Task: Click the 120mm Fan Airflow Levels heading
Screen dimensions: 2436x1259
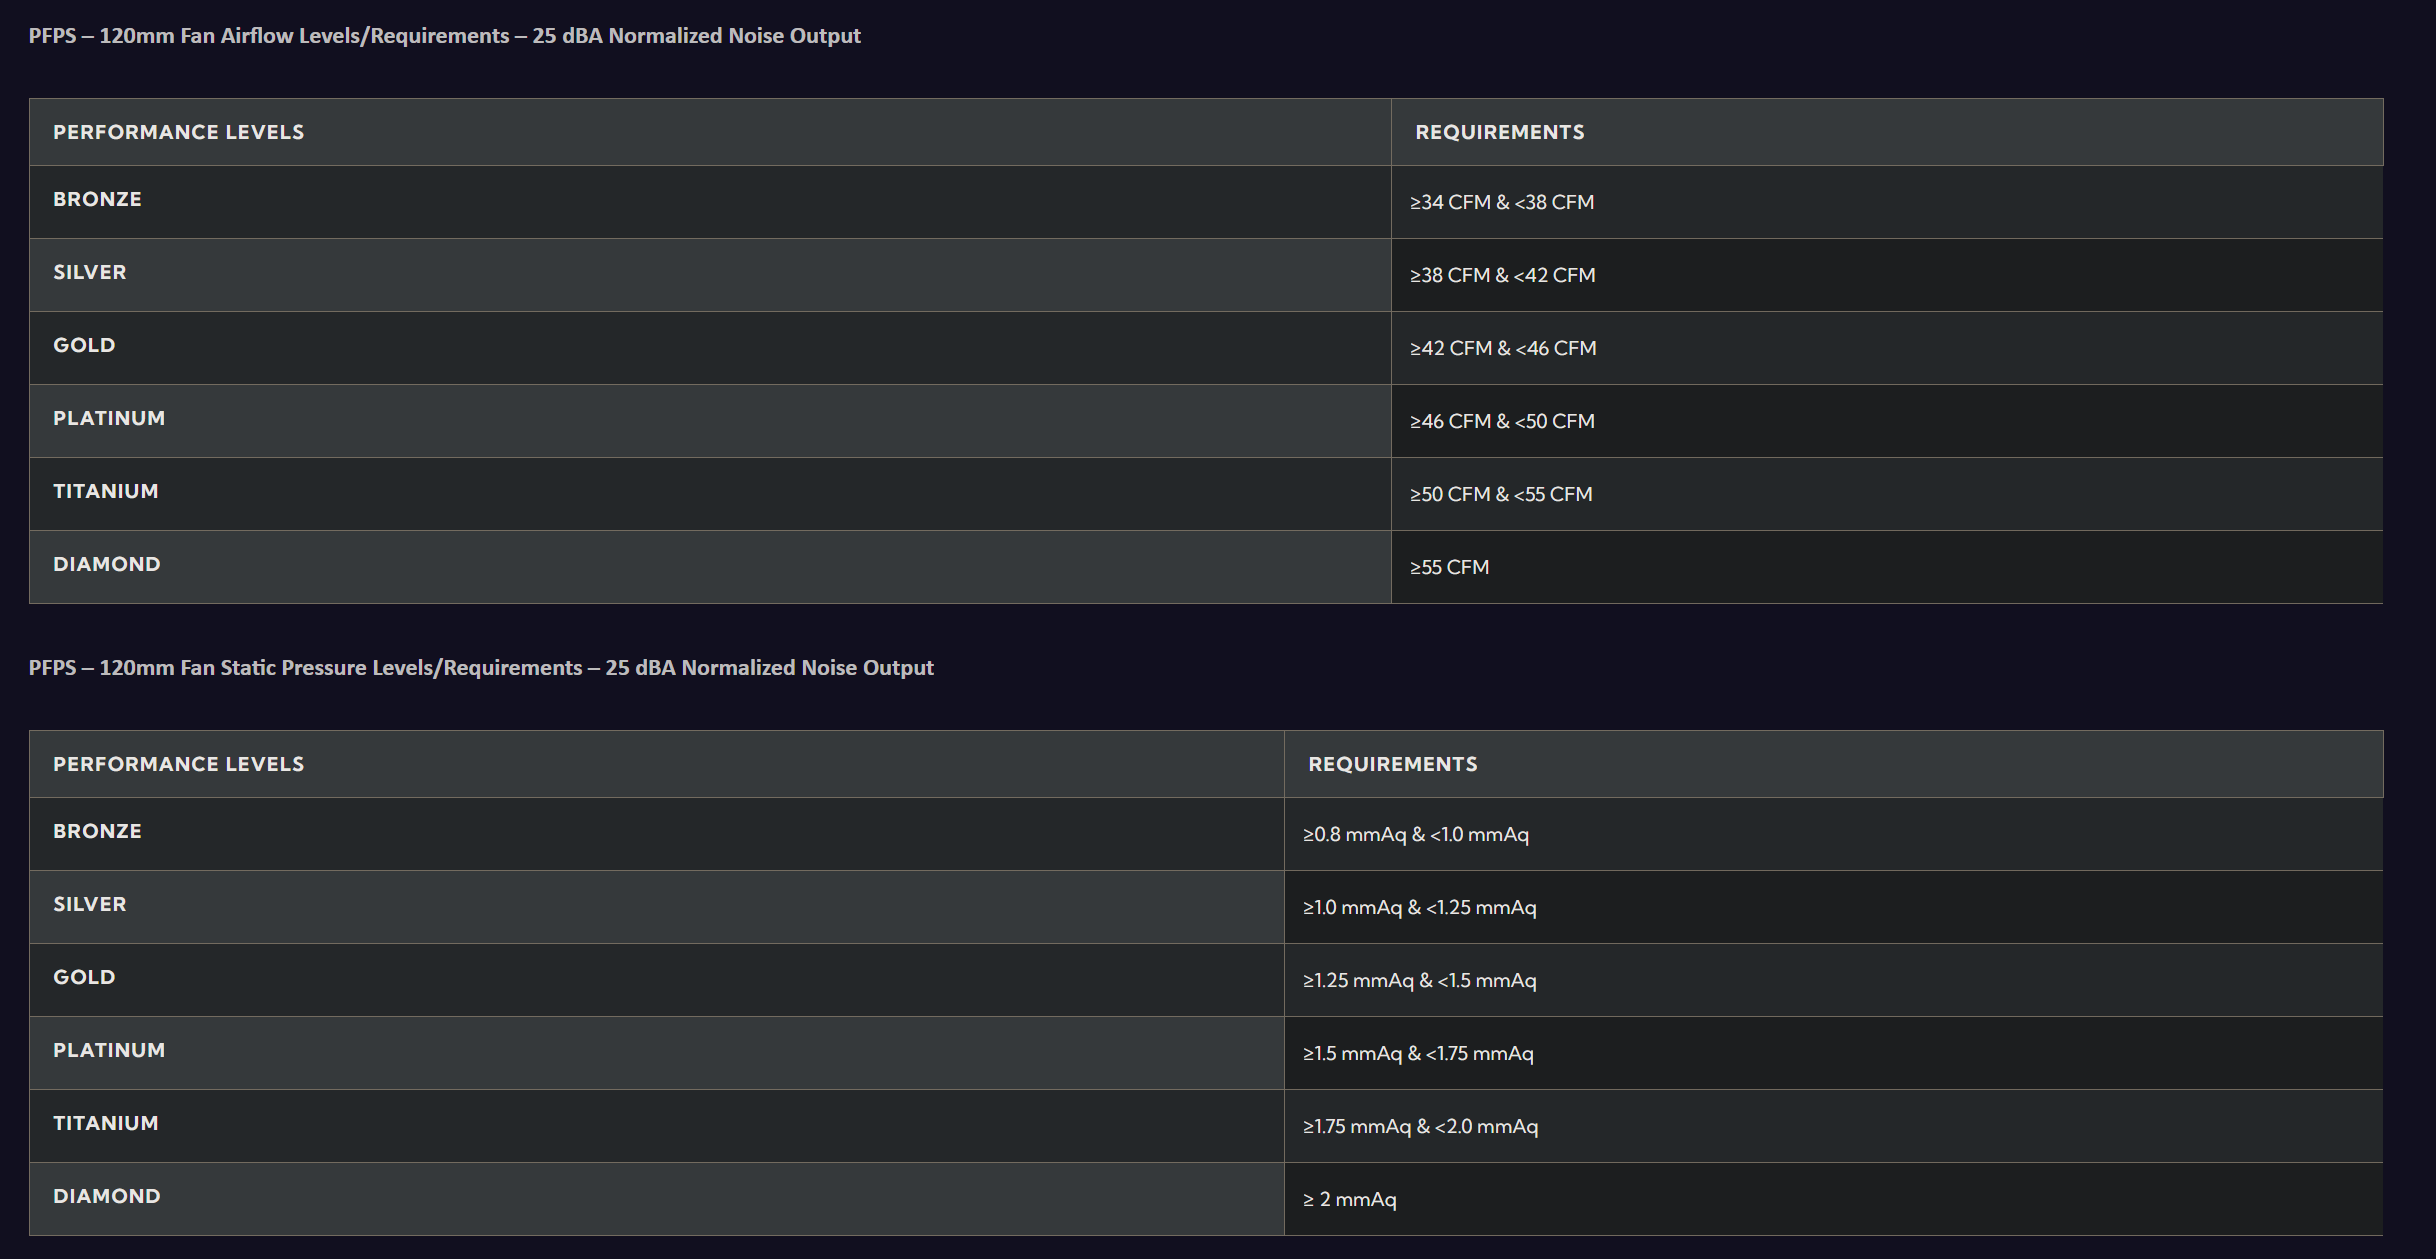Action: pos(444,36)
